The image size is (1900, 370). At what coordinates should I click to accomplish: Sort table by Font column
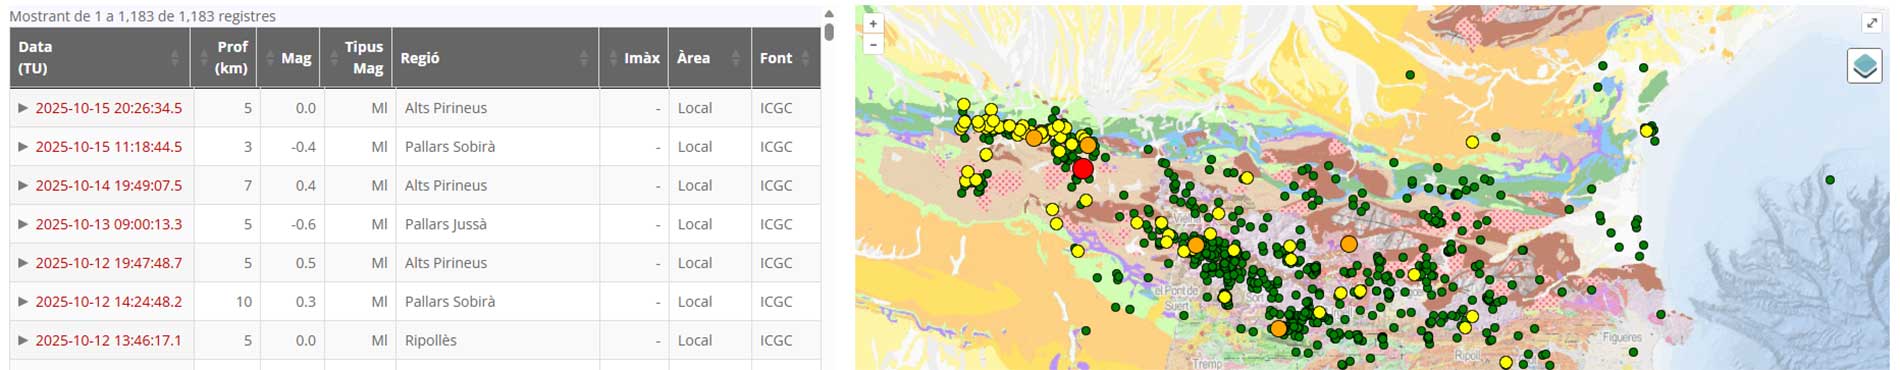[x=786, y=58]
